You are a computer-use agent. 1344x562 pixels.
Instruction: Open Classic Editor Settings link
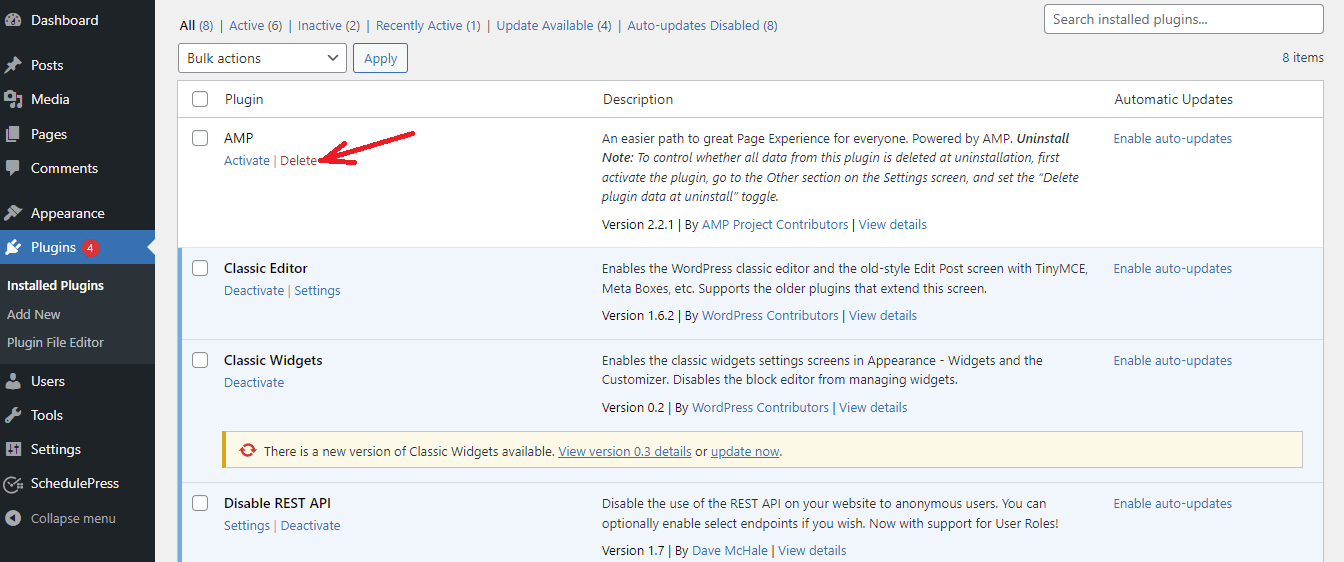(x=317, y=290)
